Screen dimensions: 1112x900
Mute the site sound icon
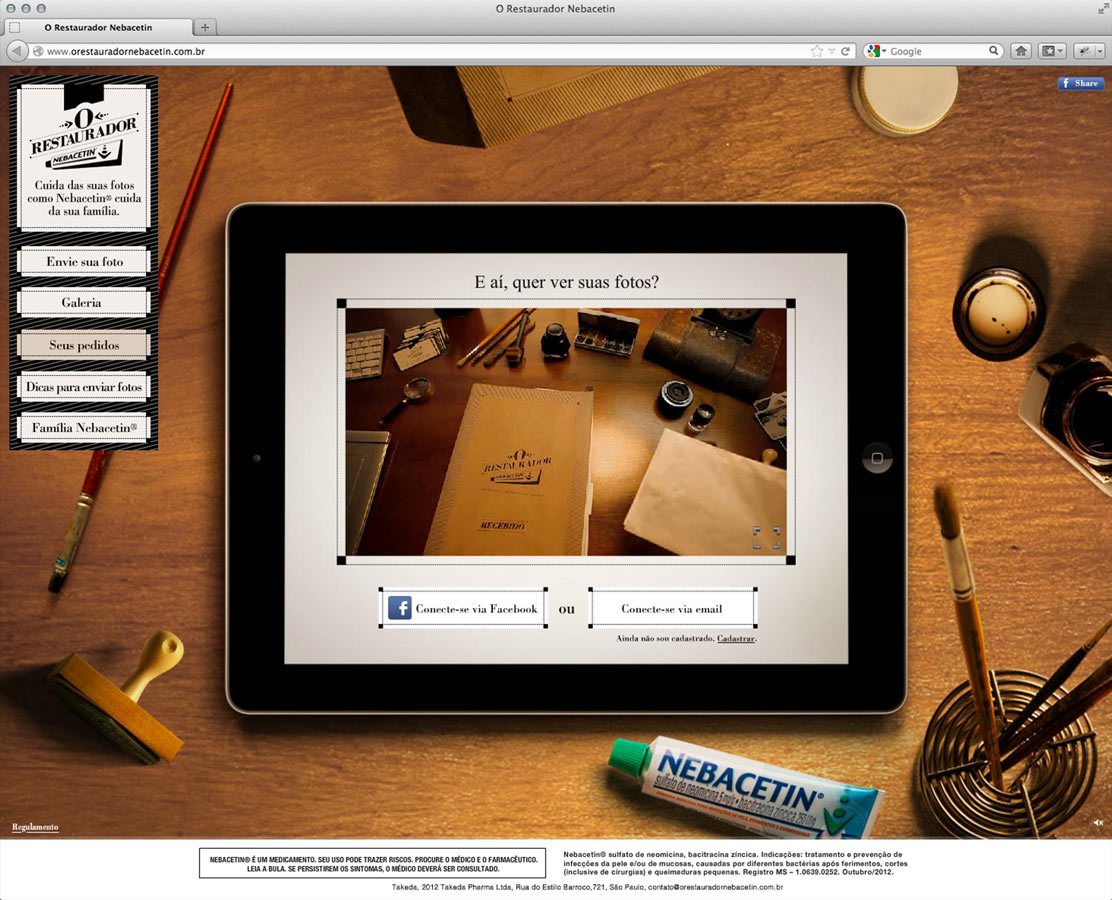(x=1098, y=823)
